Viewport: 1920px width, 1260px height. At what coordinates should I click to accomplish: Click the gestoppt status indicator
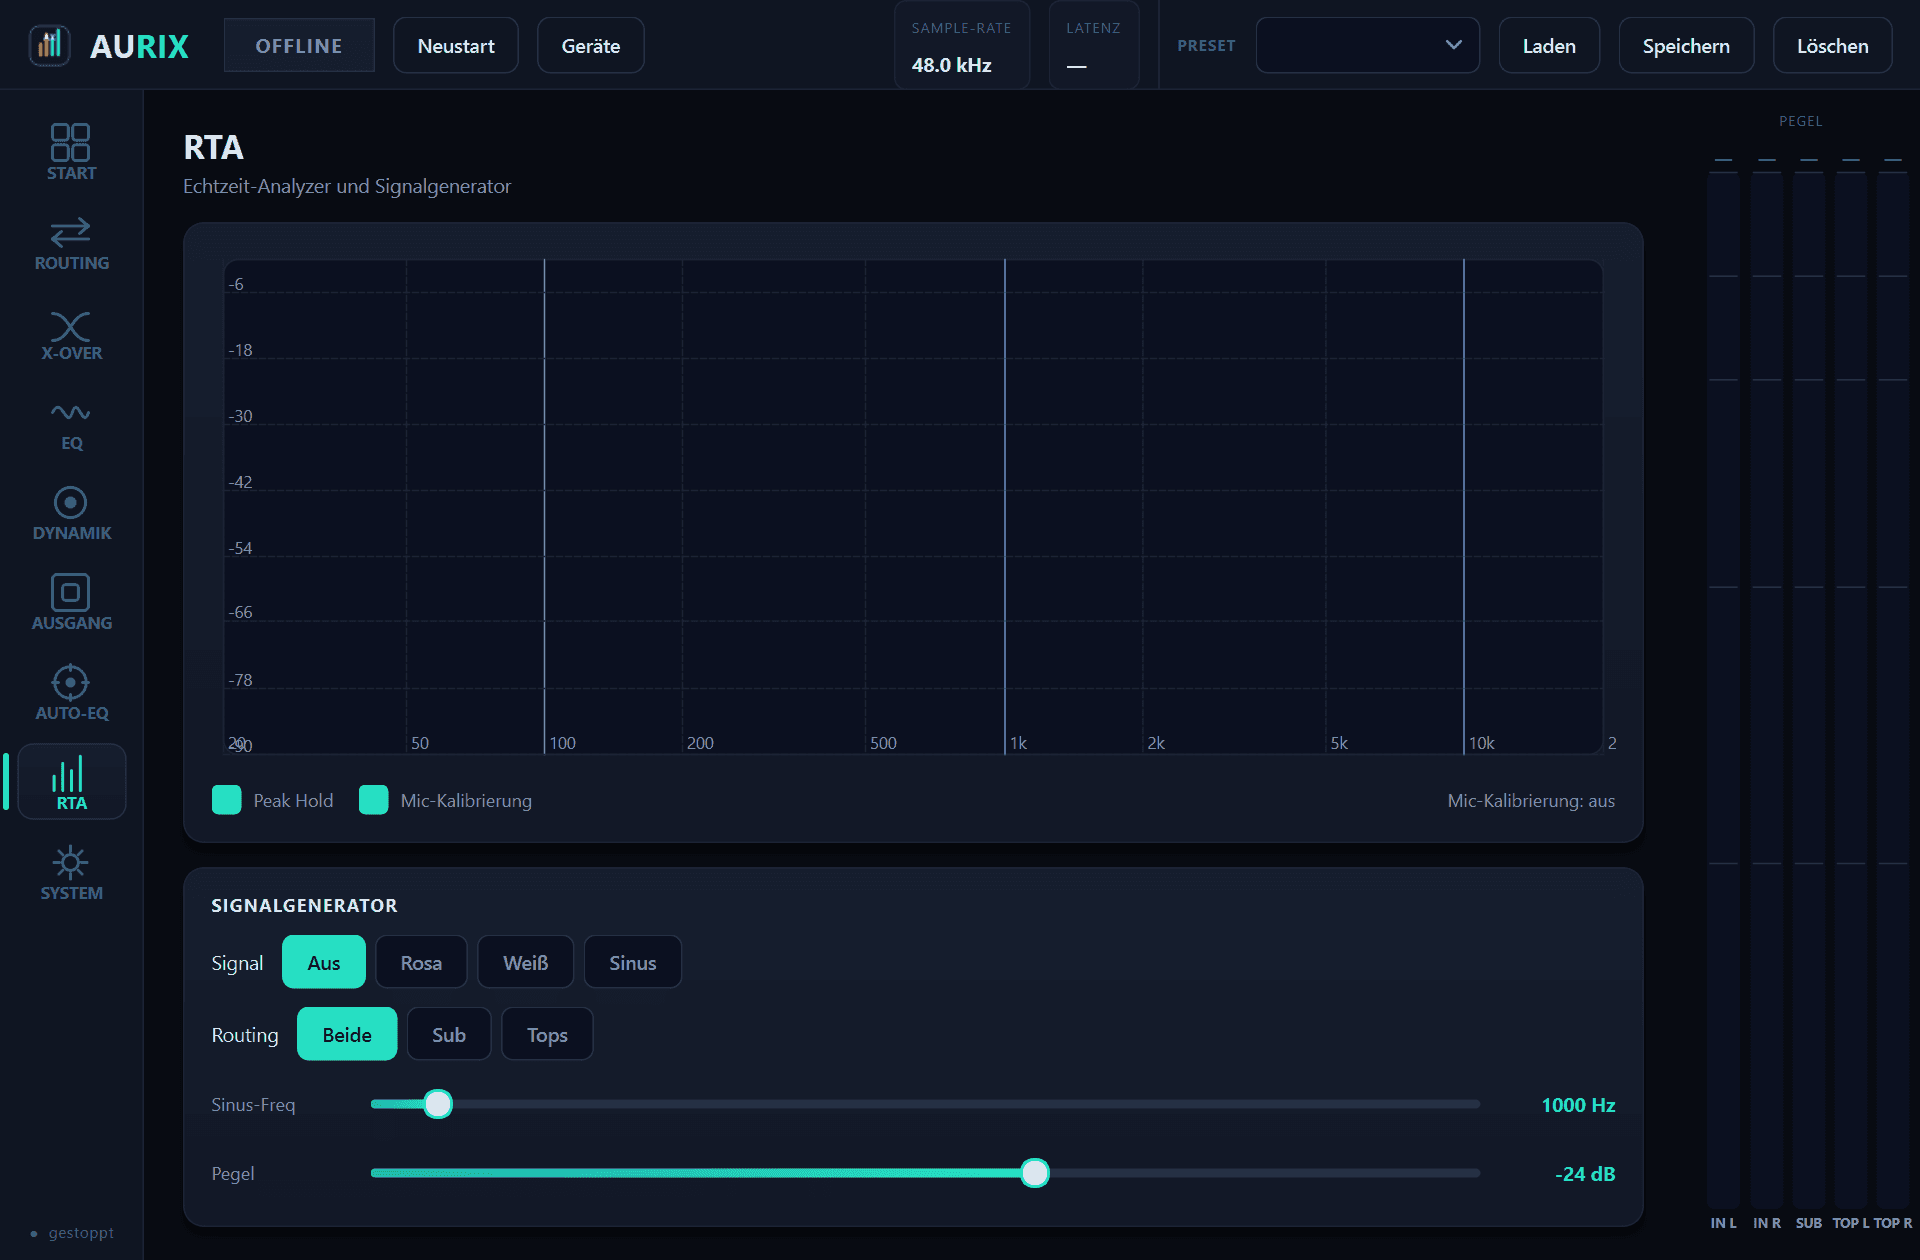(72, 1232)
